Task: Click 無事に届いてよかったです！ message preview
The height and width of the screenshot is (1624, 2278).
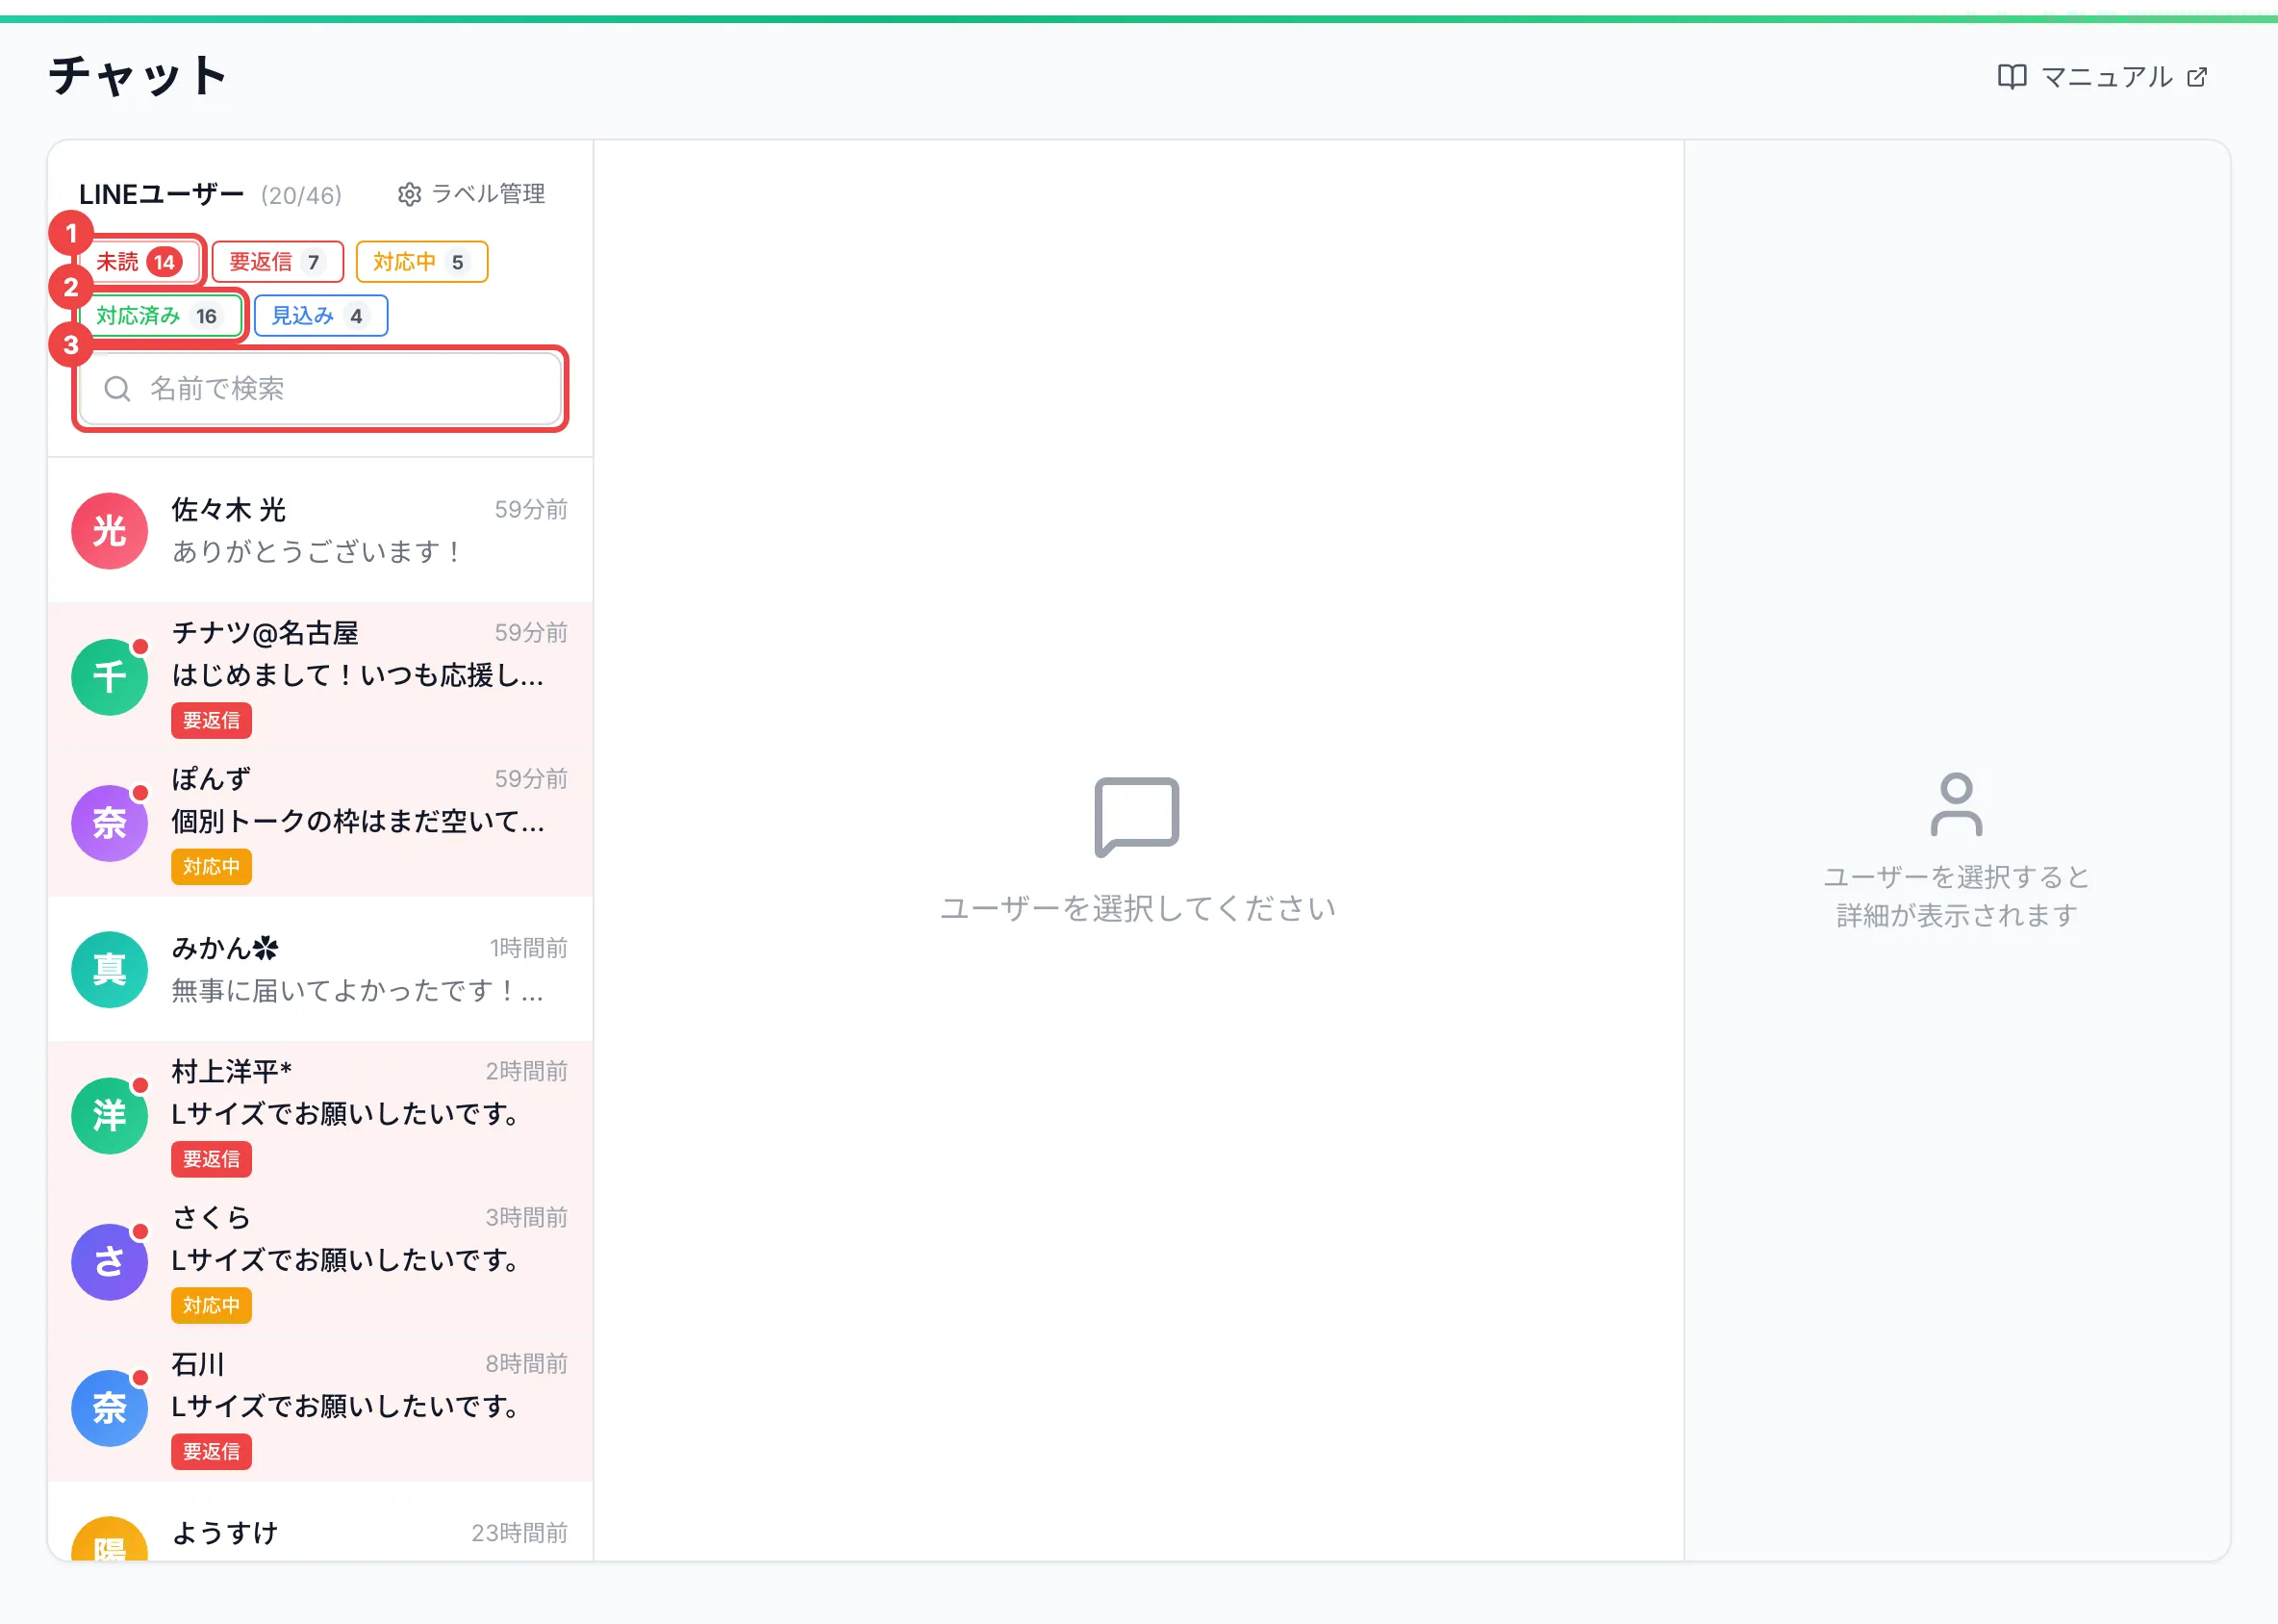Action: [358, 991]
